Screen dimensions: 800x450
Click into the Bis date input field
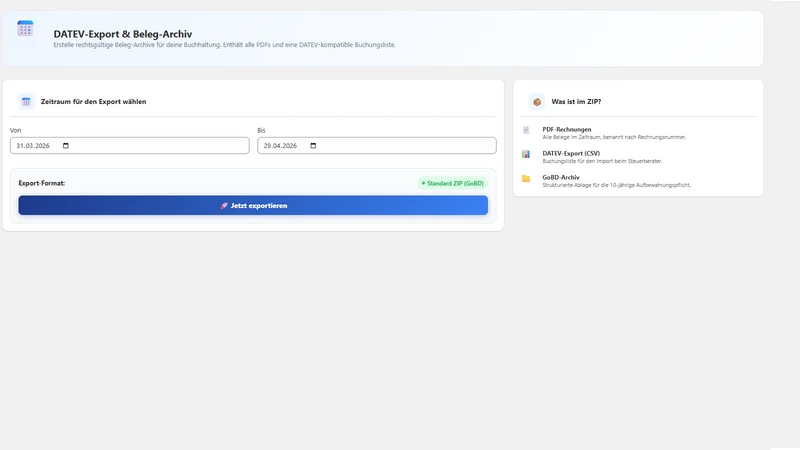tap(377, 145)
